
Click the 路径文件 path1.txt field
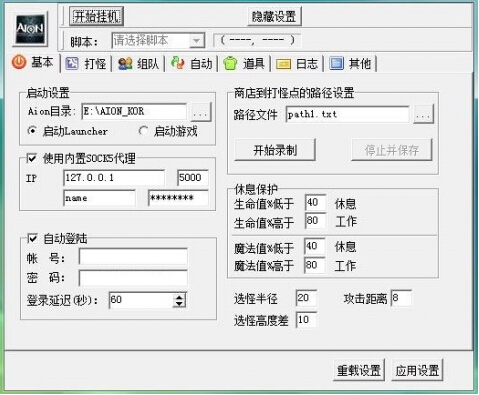pyautogui.click(x=347, y=114)
